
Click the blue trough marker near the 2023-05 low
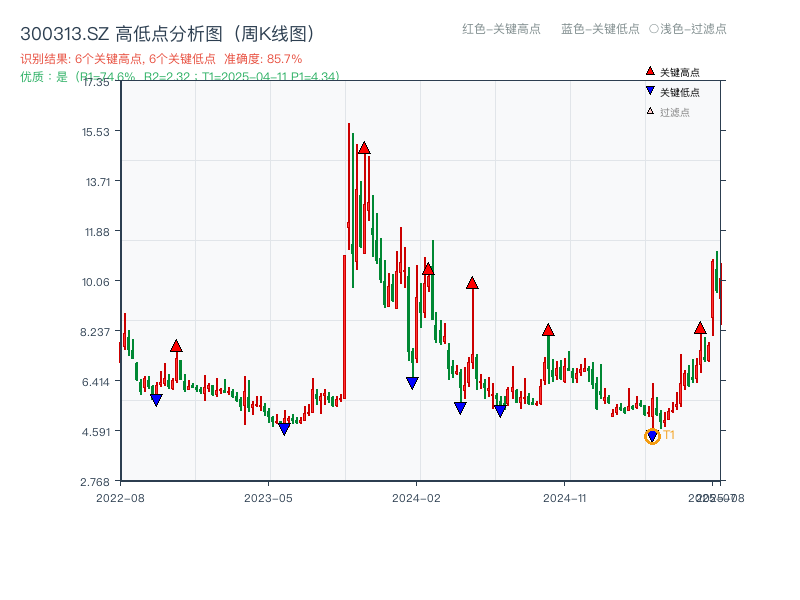(x=284, y=427)
